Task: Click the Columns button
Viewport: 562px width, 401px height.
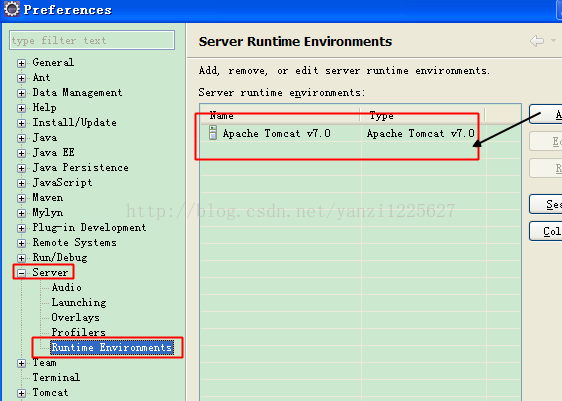Action: tap(546, 231)
